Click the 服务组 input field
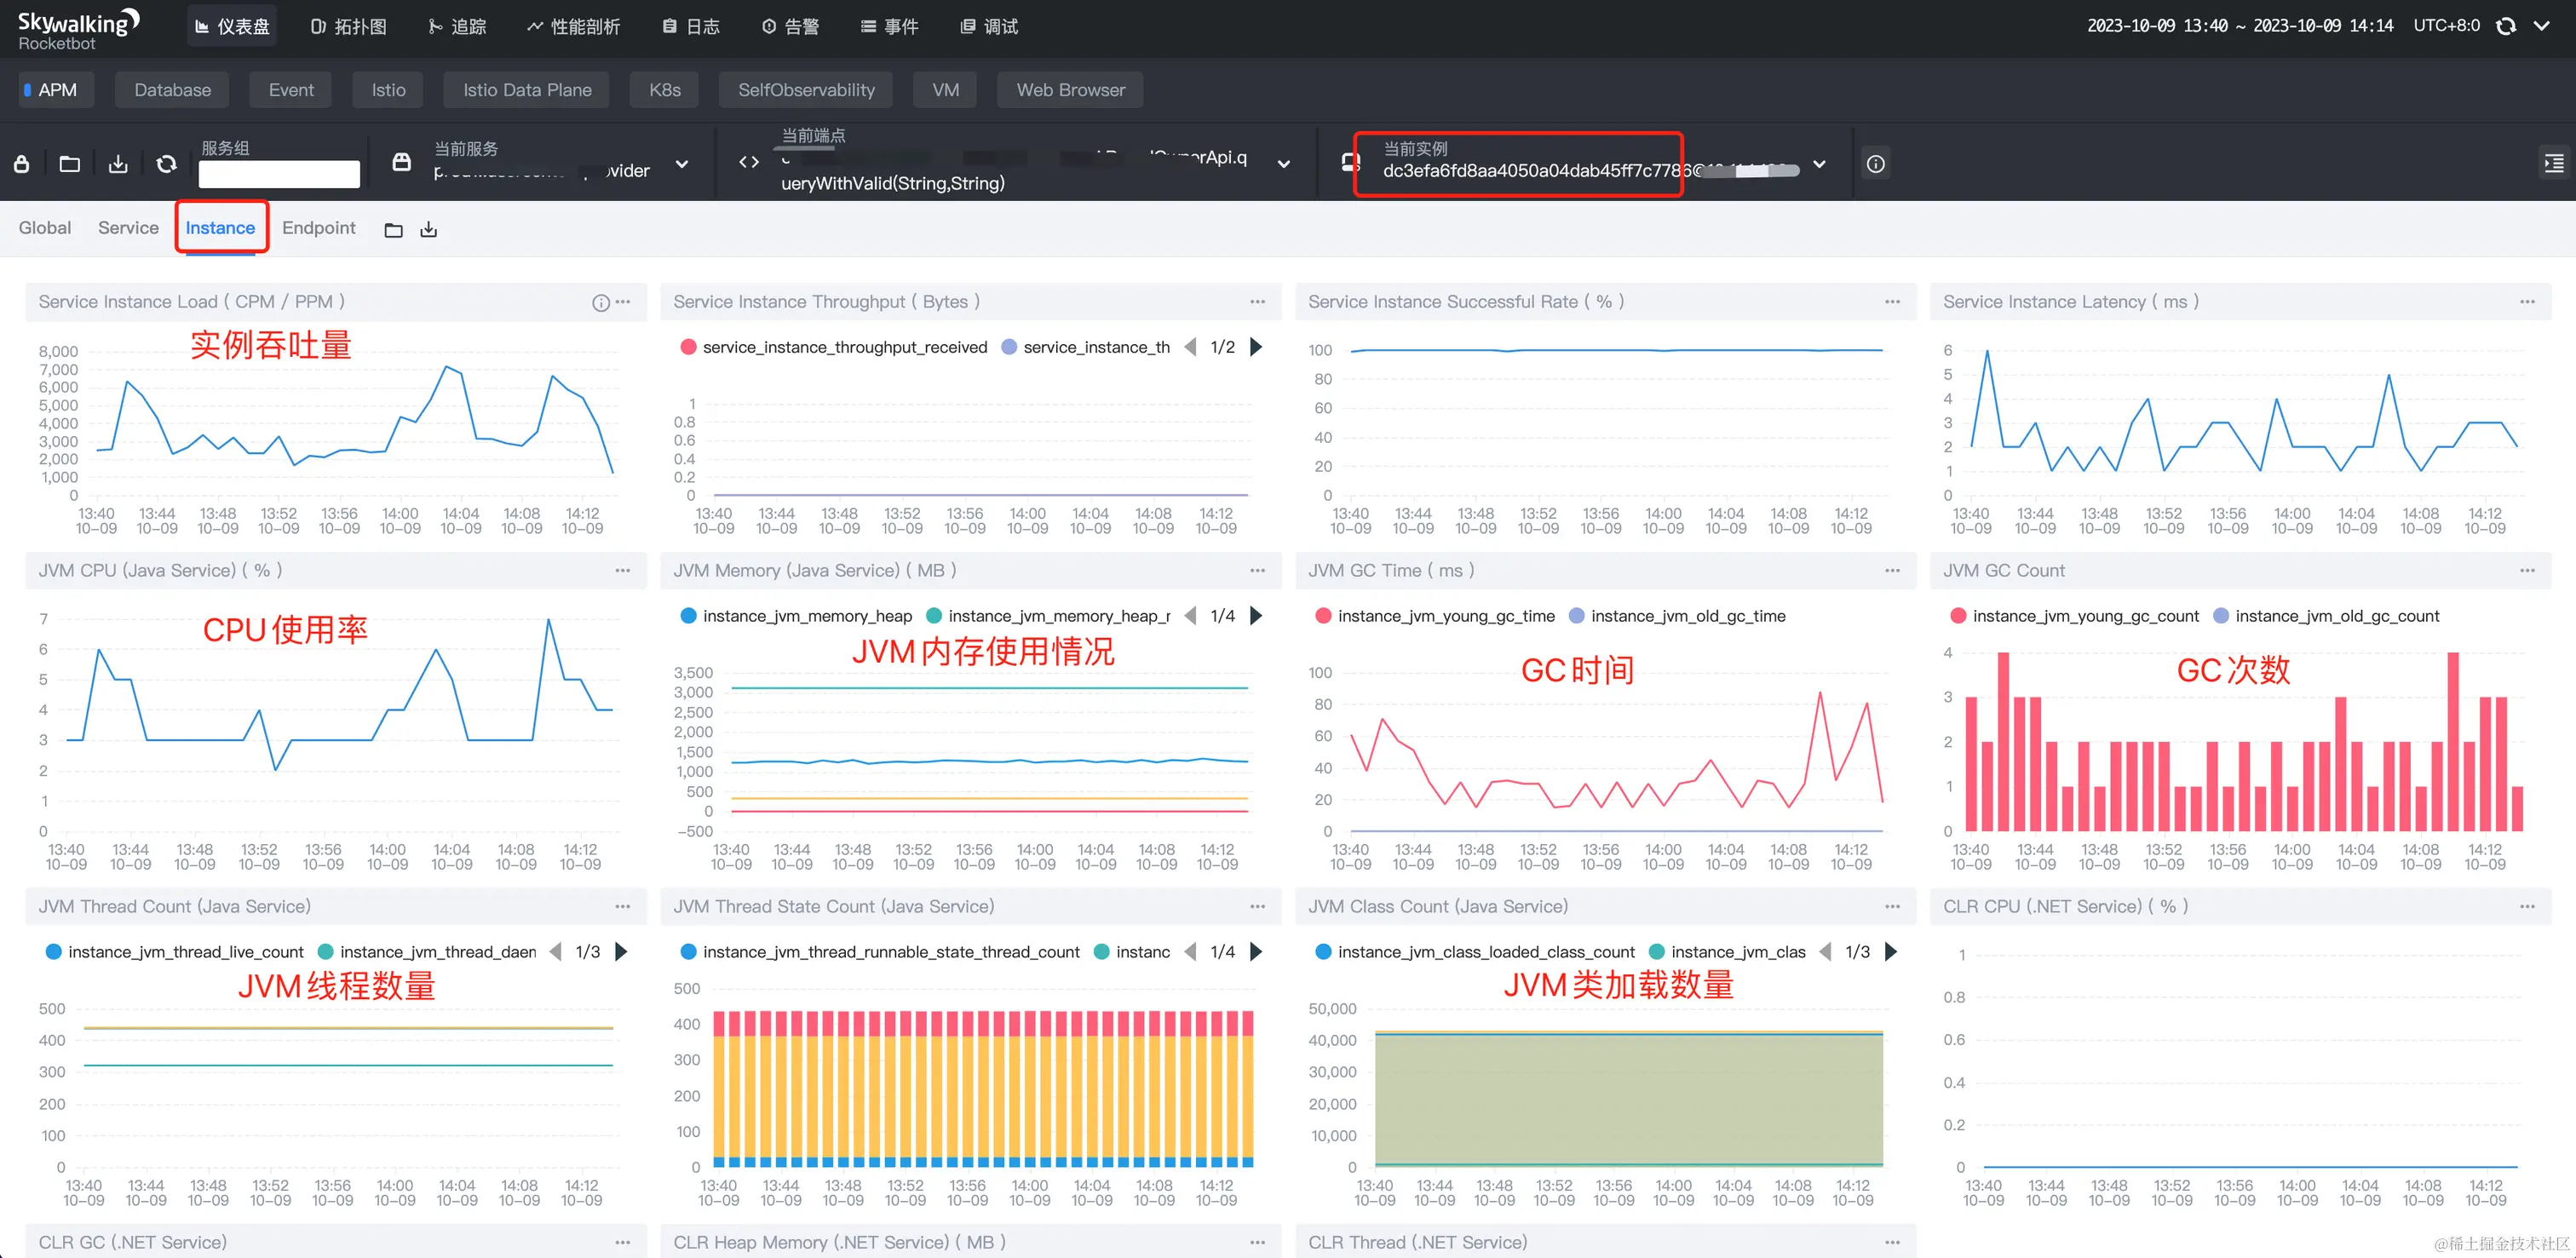This screenshot has height=1258, width=2576. pos(279,174)
